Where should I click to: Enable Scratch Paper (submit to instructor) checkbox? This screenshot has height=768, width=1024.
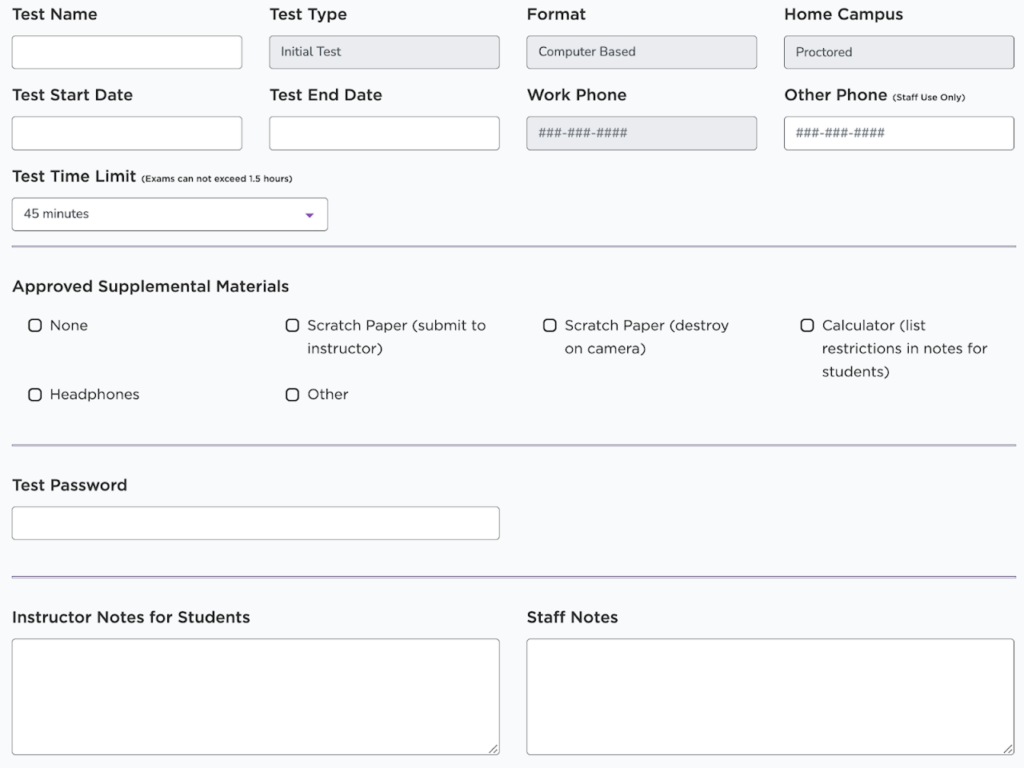click(292, 326)
